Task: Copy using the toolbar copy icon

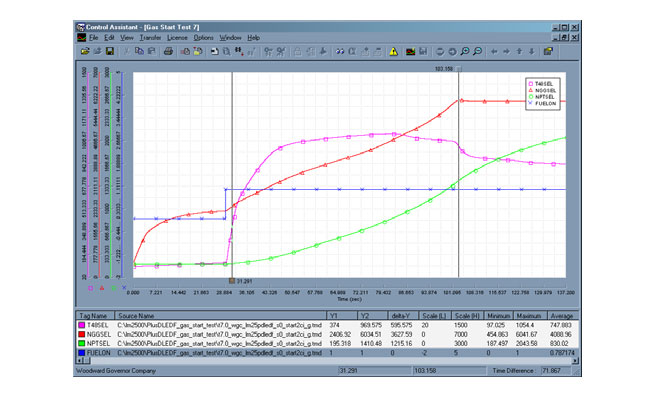Action: click(139, 51)
